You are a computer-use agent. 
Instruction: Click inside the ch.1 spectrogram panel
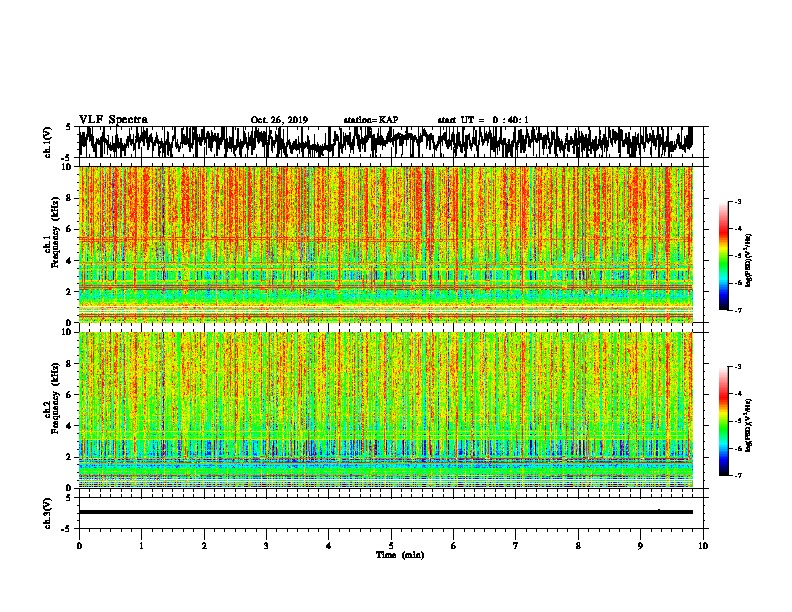click(x=385, y=244)
